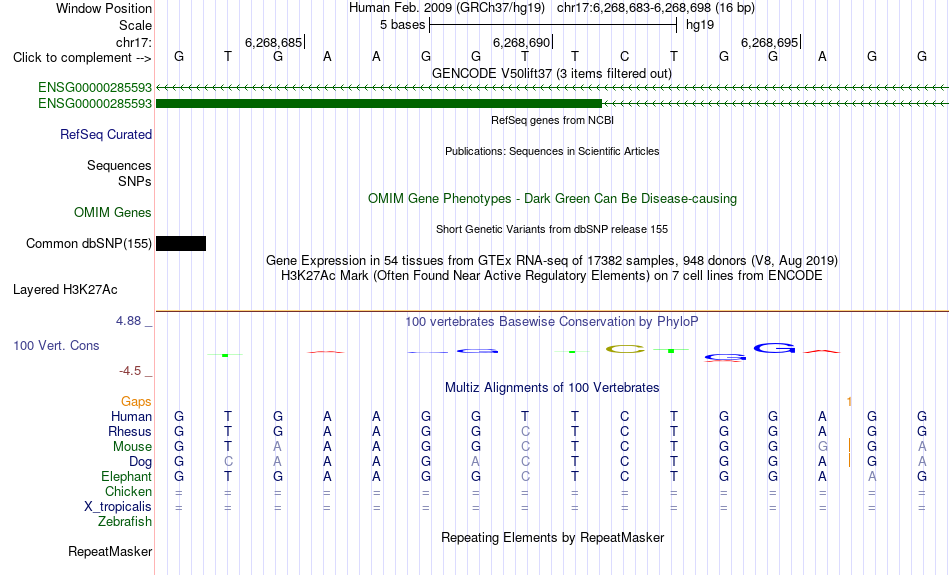Click the 'chr17:' ruler label
The width and height of the screenshot is (950, 575).
[134, 42]
